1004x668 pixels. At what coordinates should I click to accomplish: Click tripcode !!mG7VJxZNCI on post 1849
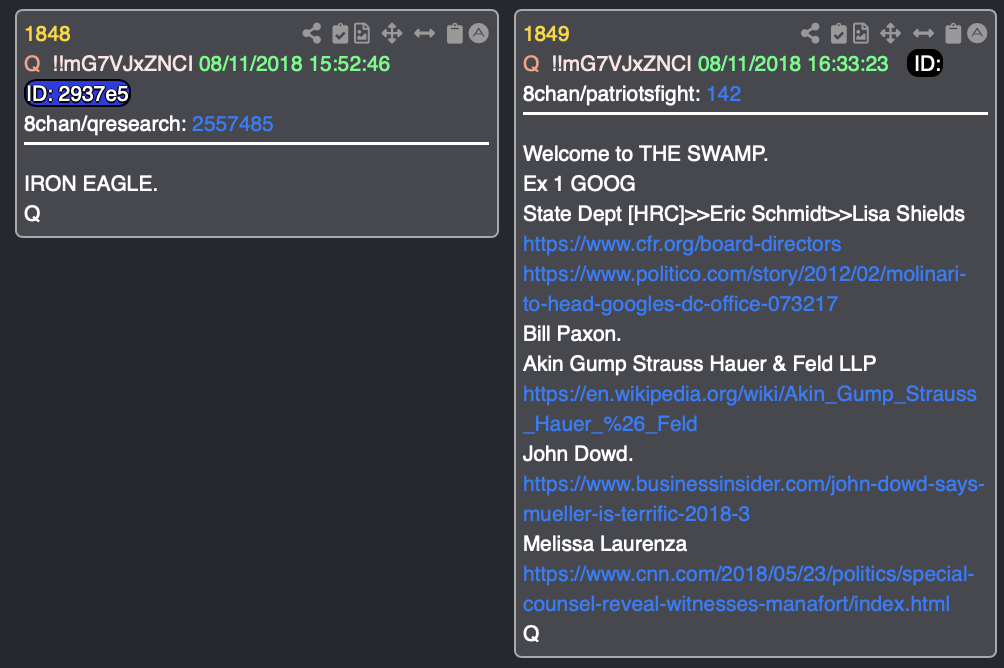coord(621,64)
